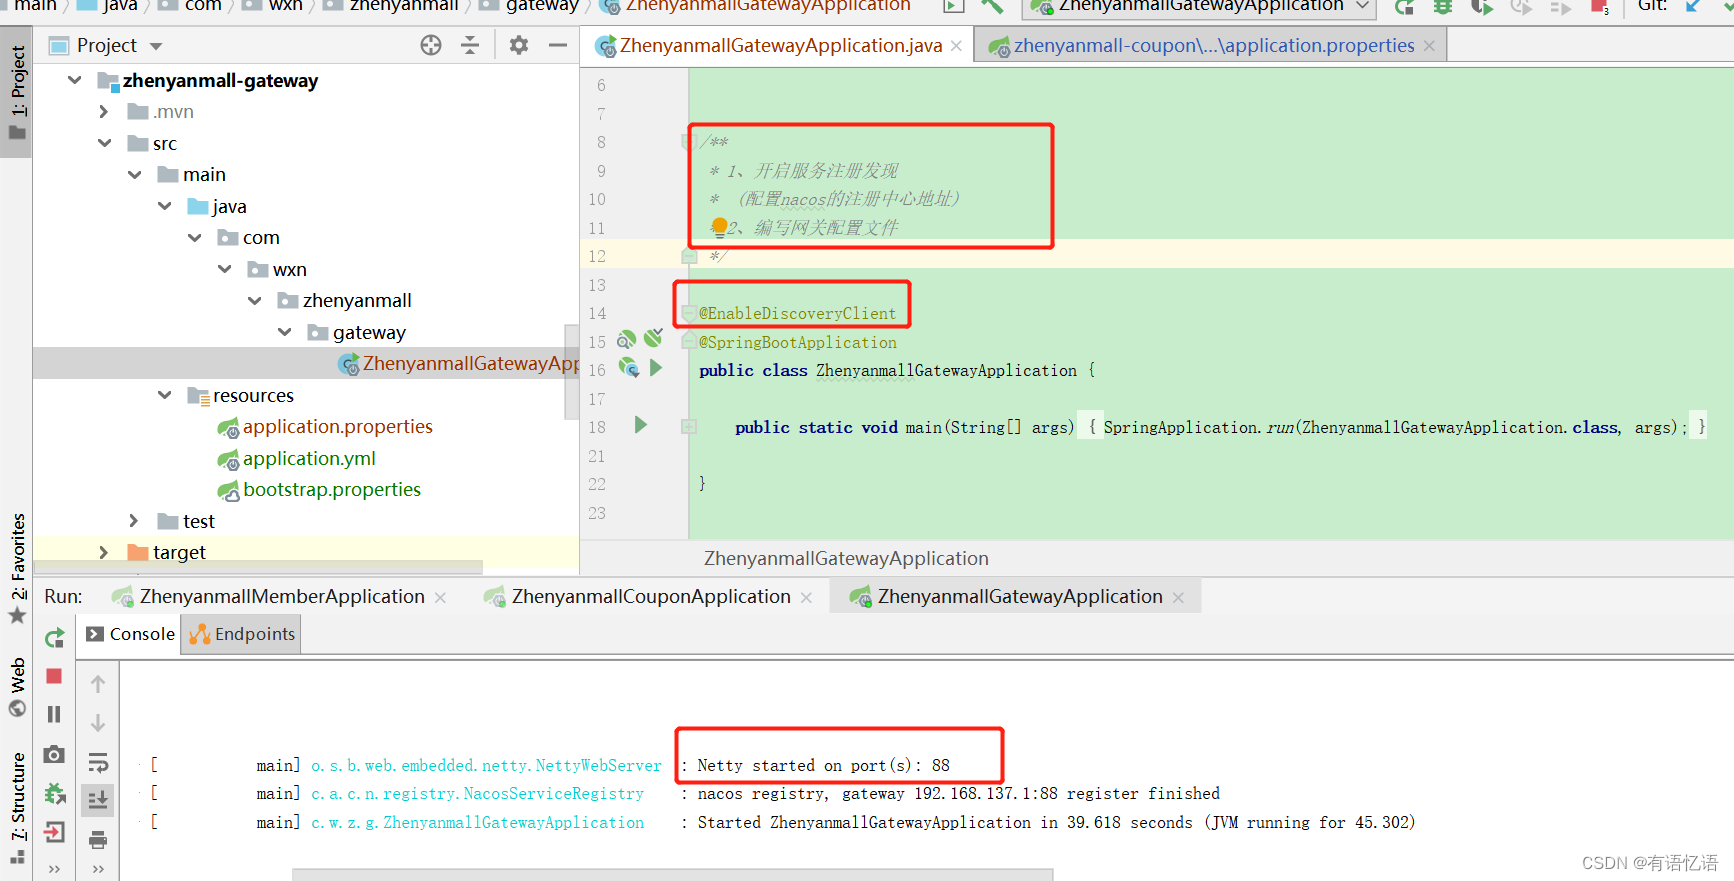Select the Console tab

click(x=131, y=634)
